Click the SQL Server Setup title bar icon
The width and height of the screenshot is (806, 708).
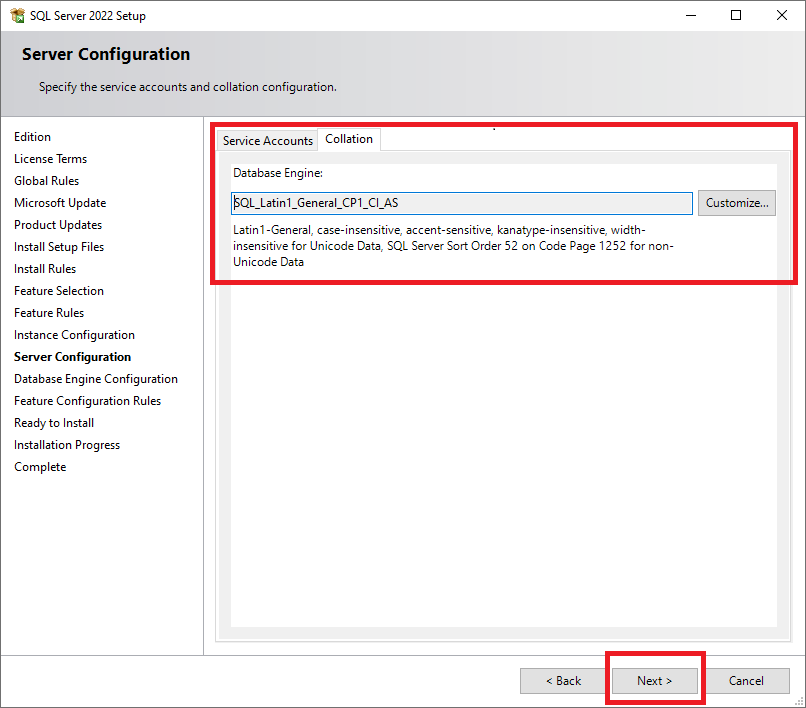17,16
